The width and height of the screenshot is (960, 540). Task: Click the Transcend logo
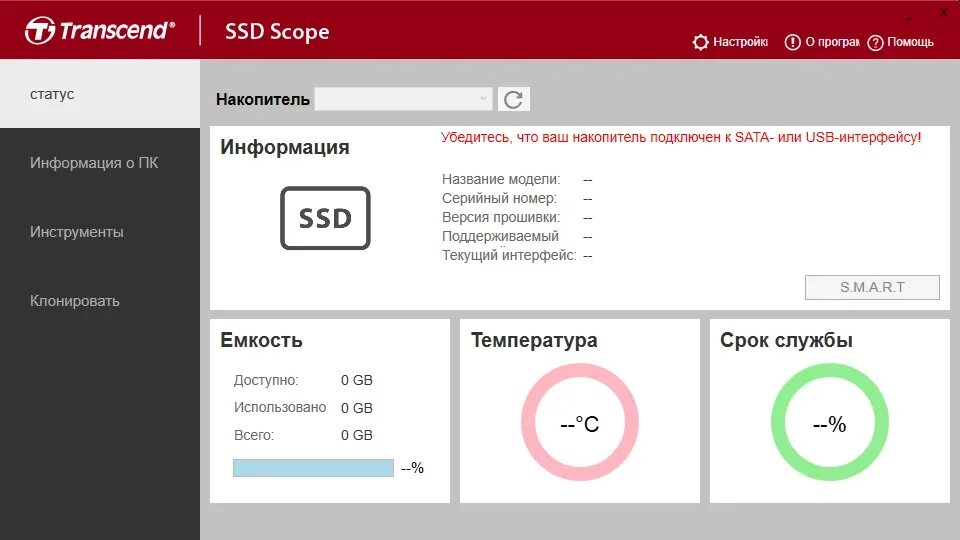(100, 31)
